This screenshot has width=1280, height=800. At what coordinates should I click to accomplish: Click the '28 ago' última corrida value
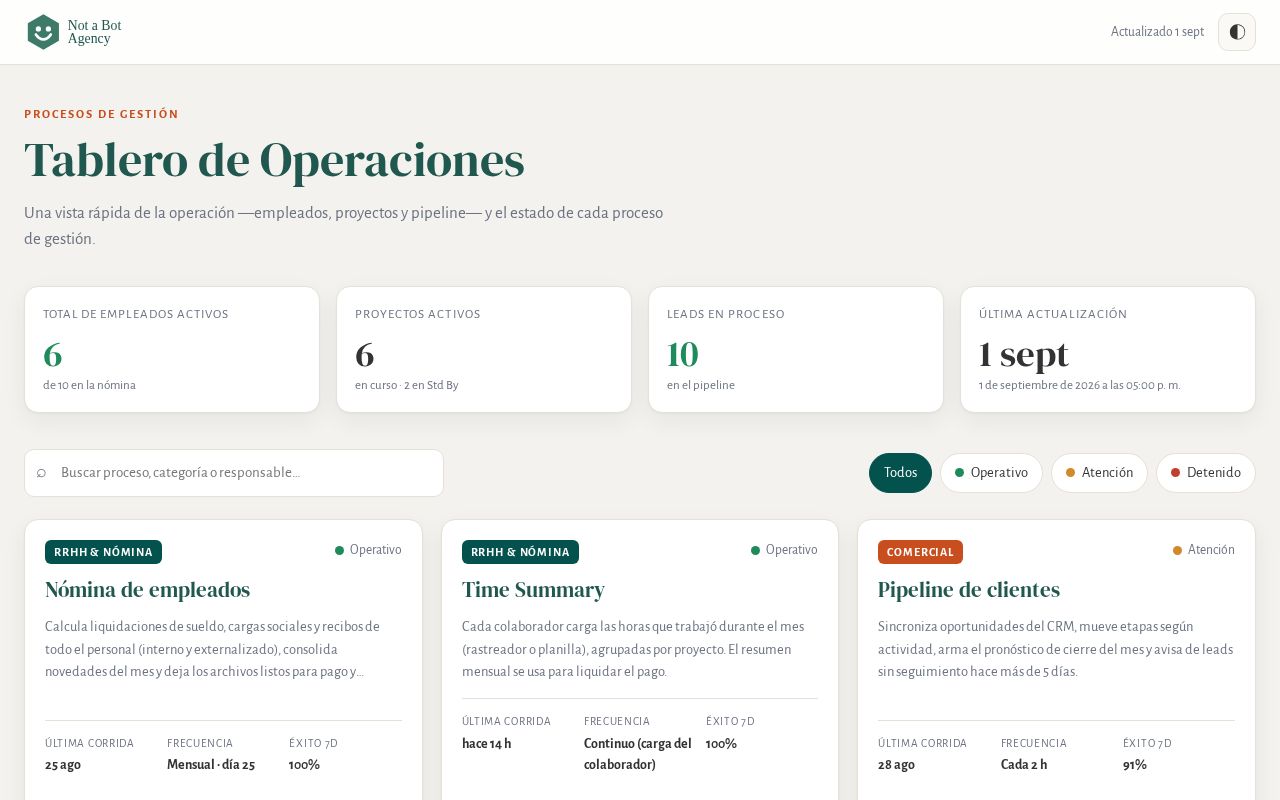(x=897, y=765)
